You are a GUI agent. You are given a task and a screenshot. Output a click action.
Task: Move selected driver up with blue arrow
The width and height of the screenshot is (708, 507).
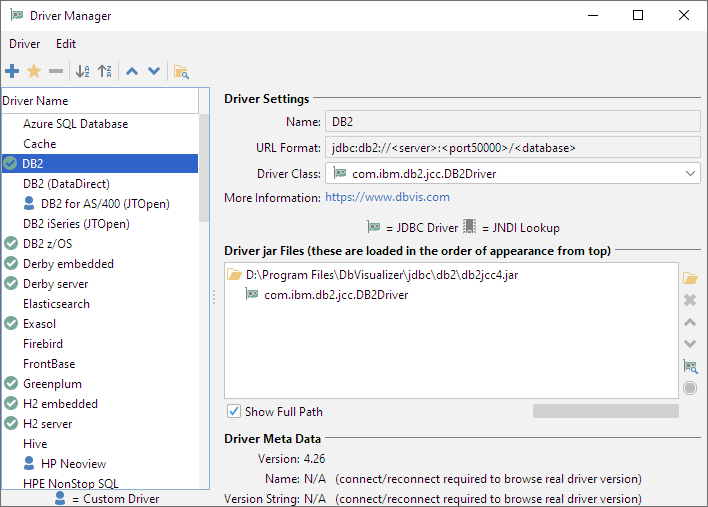point(132,71)
